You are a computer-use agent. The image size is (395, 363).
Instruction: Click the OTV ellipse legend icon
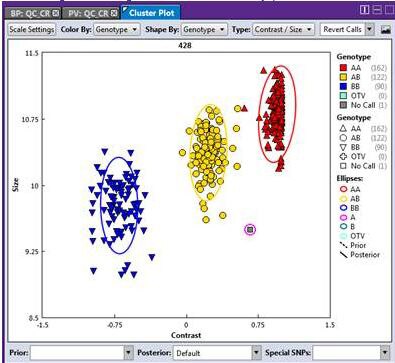click(x=343, y=236)
